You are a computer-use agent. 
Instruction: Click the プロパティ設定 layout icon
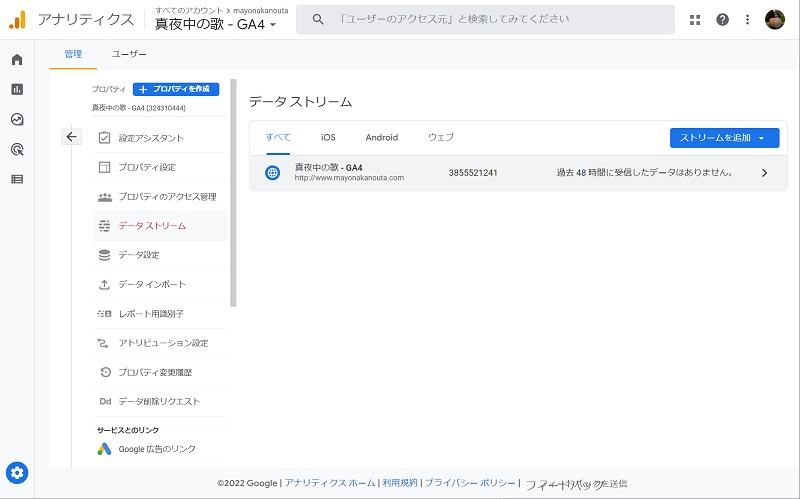[105, 167]
